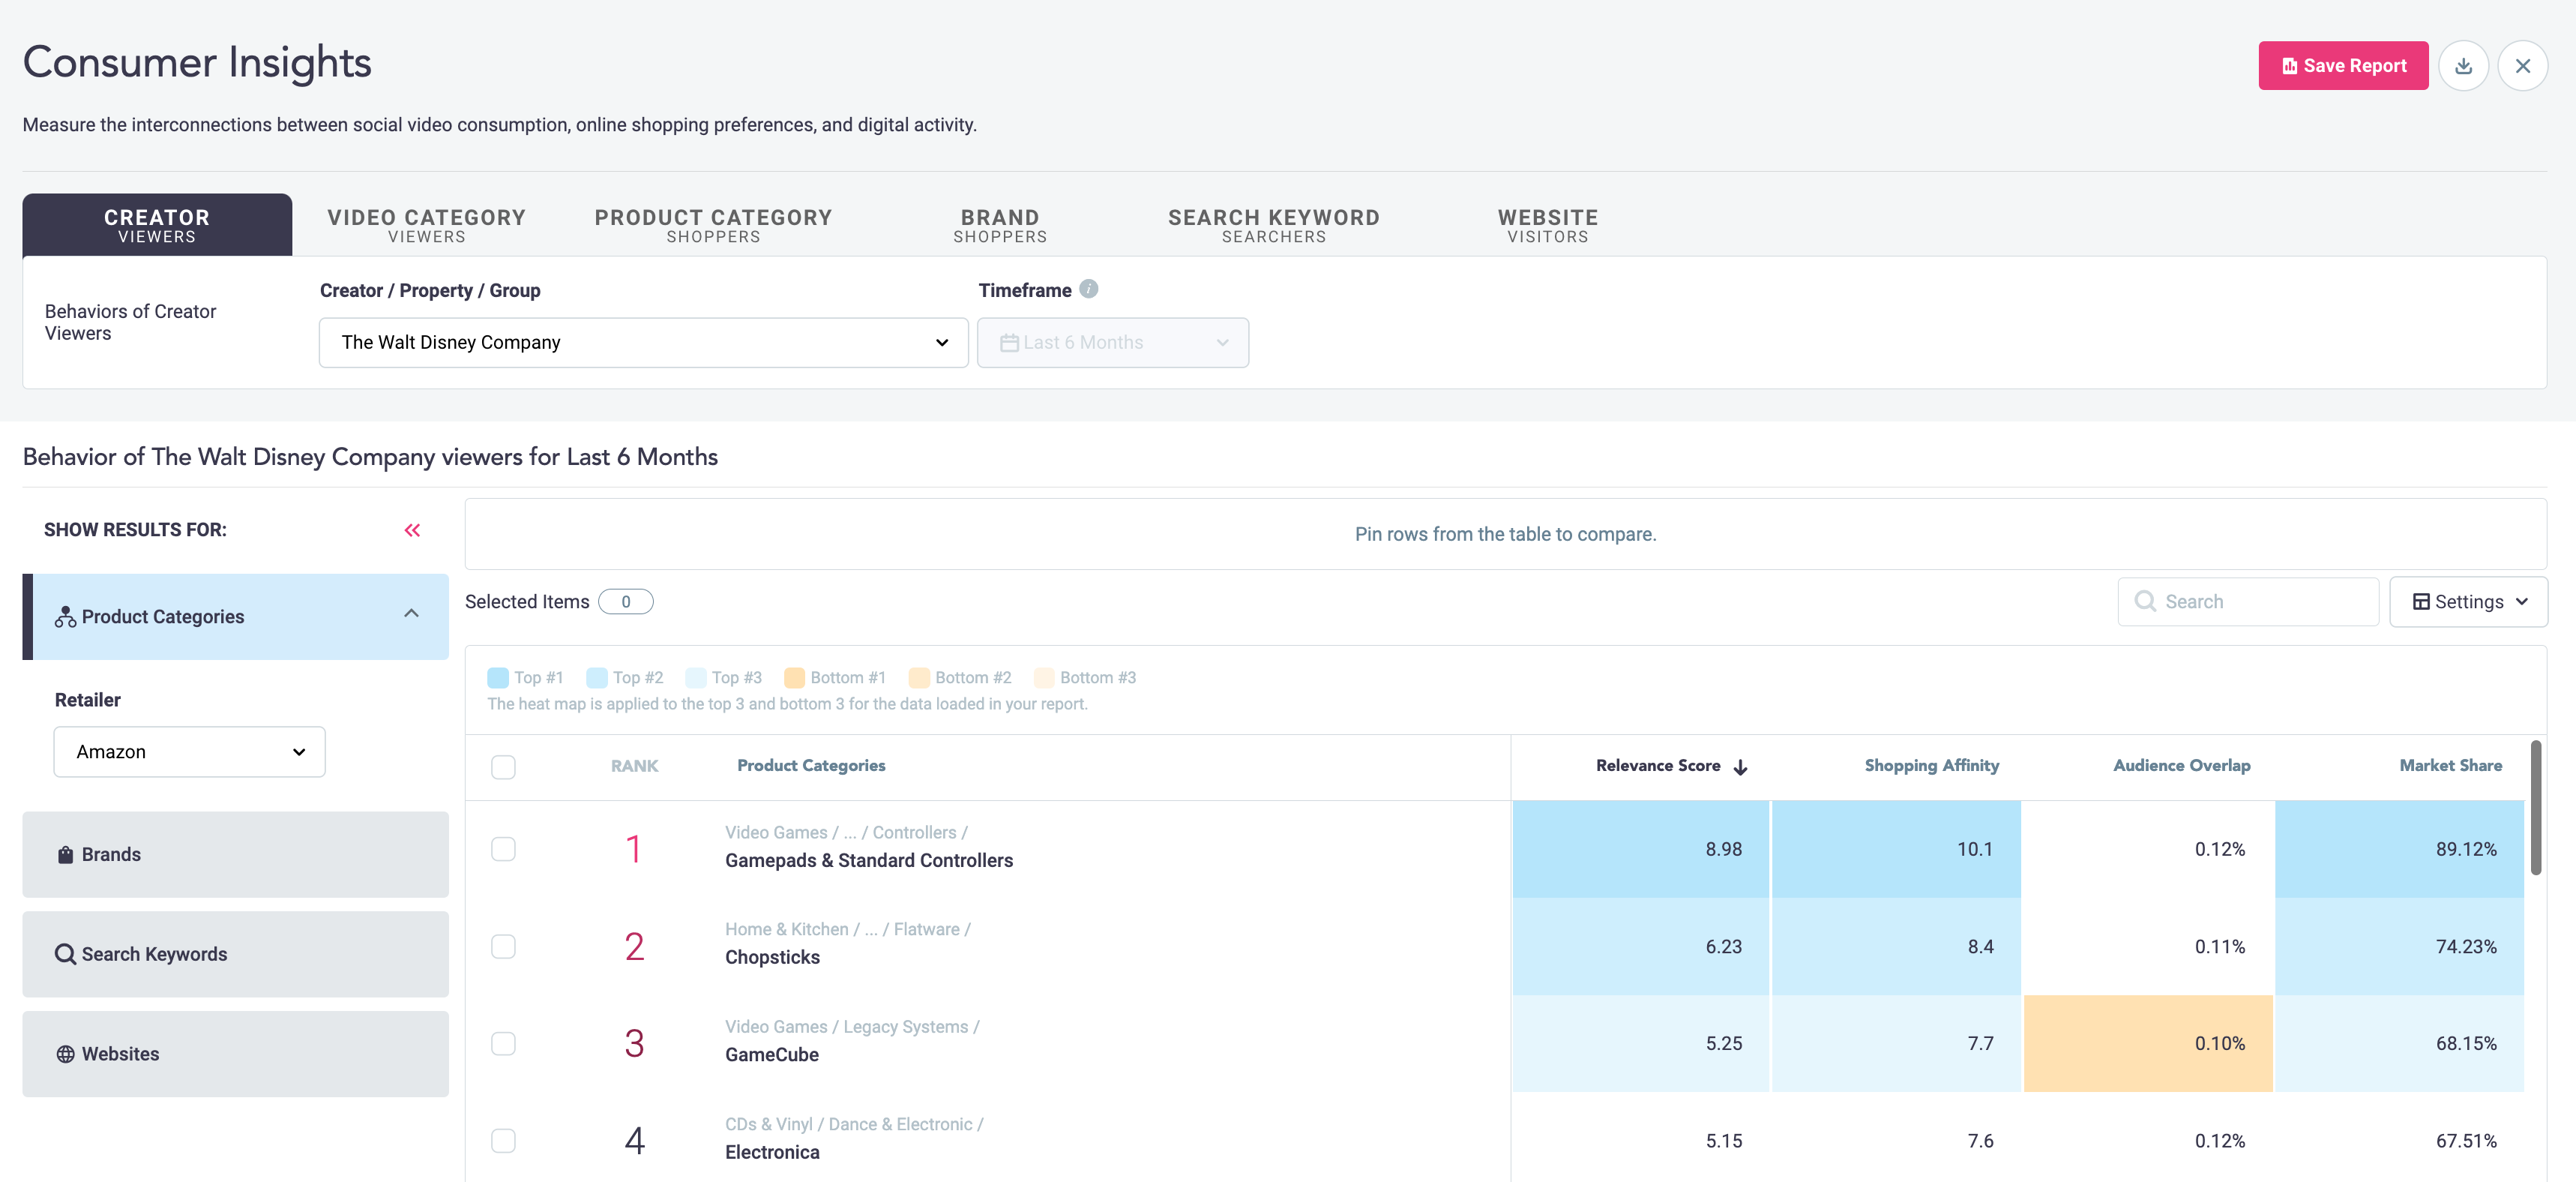This screenshot has height=1182, width=2576.
Task: Select the Chopsticks row checkbox
Action: pyautogui.click(x=503, y=946)
